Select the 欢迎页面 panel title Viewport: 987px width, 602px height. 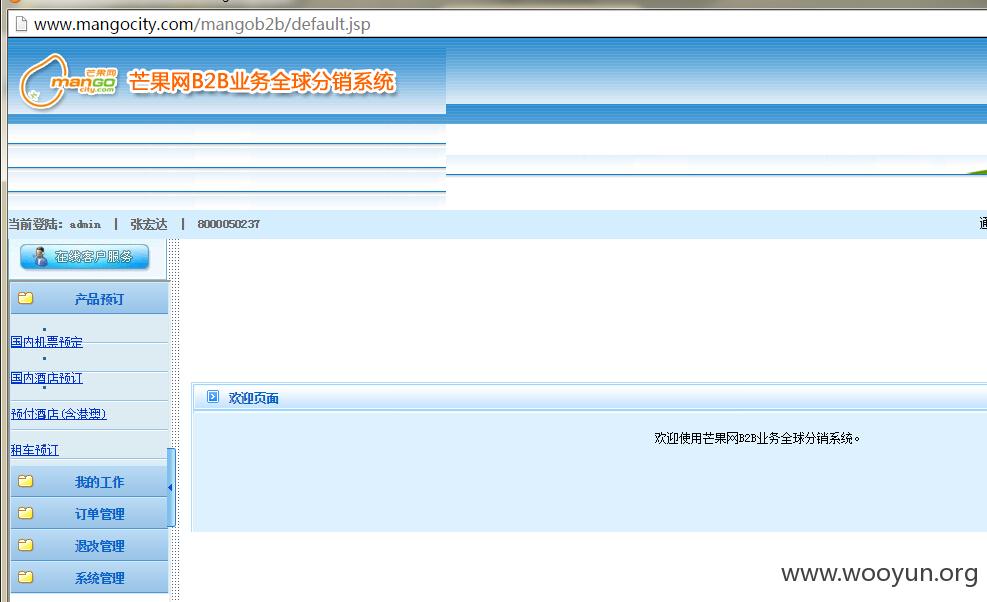tap(253, 398)
